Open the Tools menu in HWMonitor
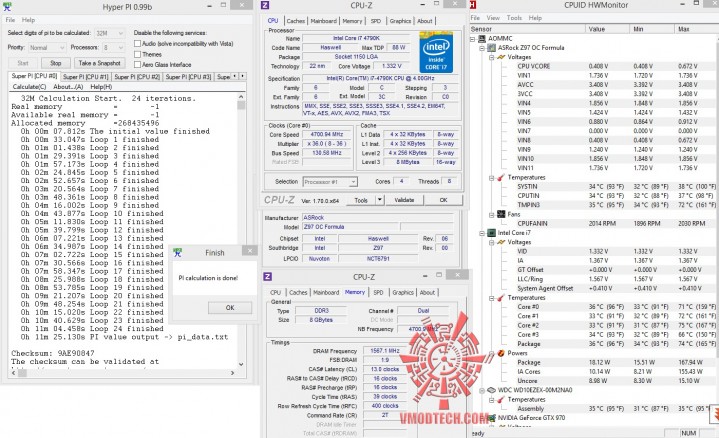 (x=514, y=18)
